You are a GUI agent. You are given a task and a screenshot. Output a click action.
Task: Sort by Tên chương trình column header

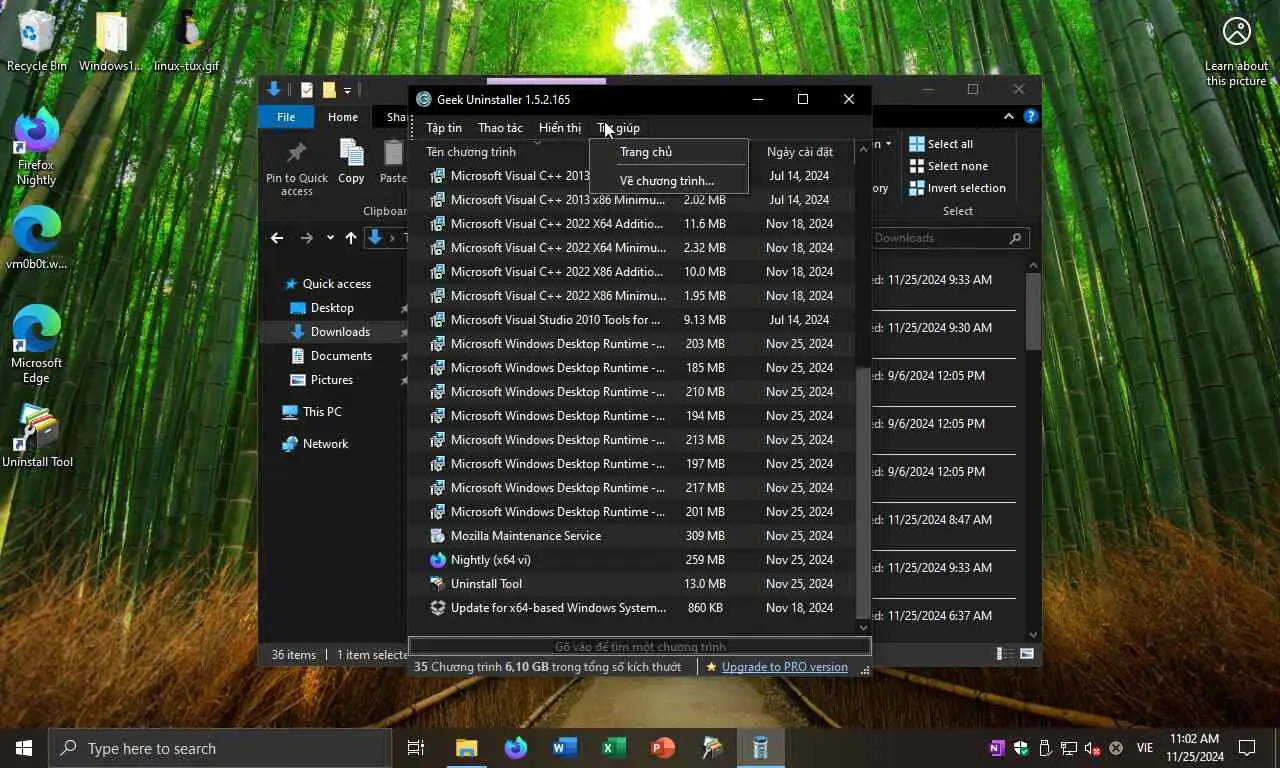pyautogui.click(x=471, y=152)
